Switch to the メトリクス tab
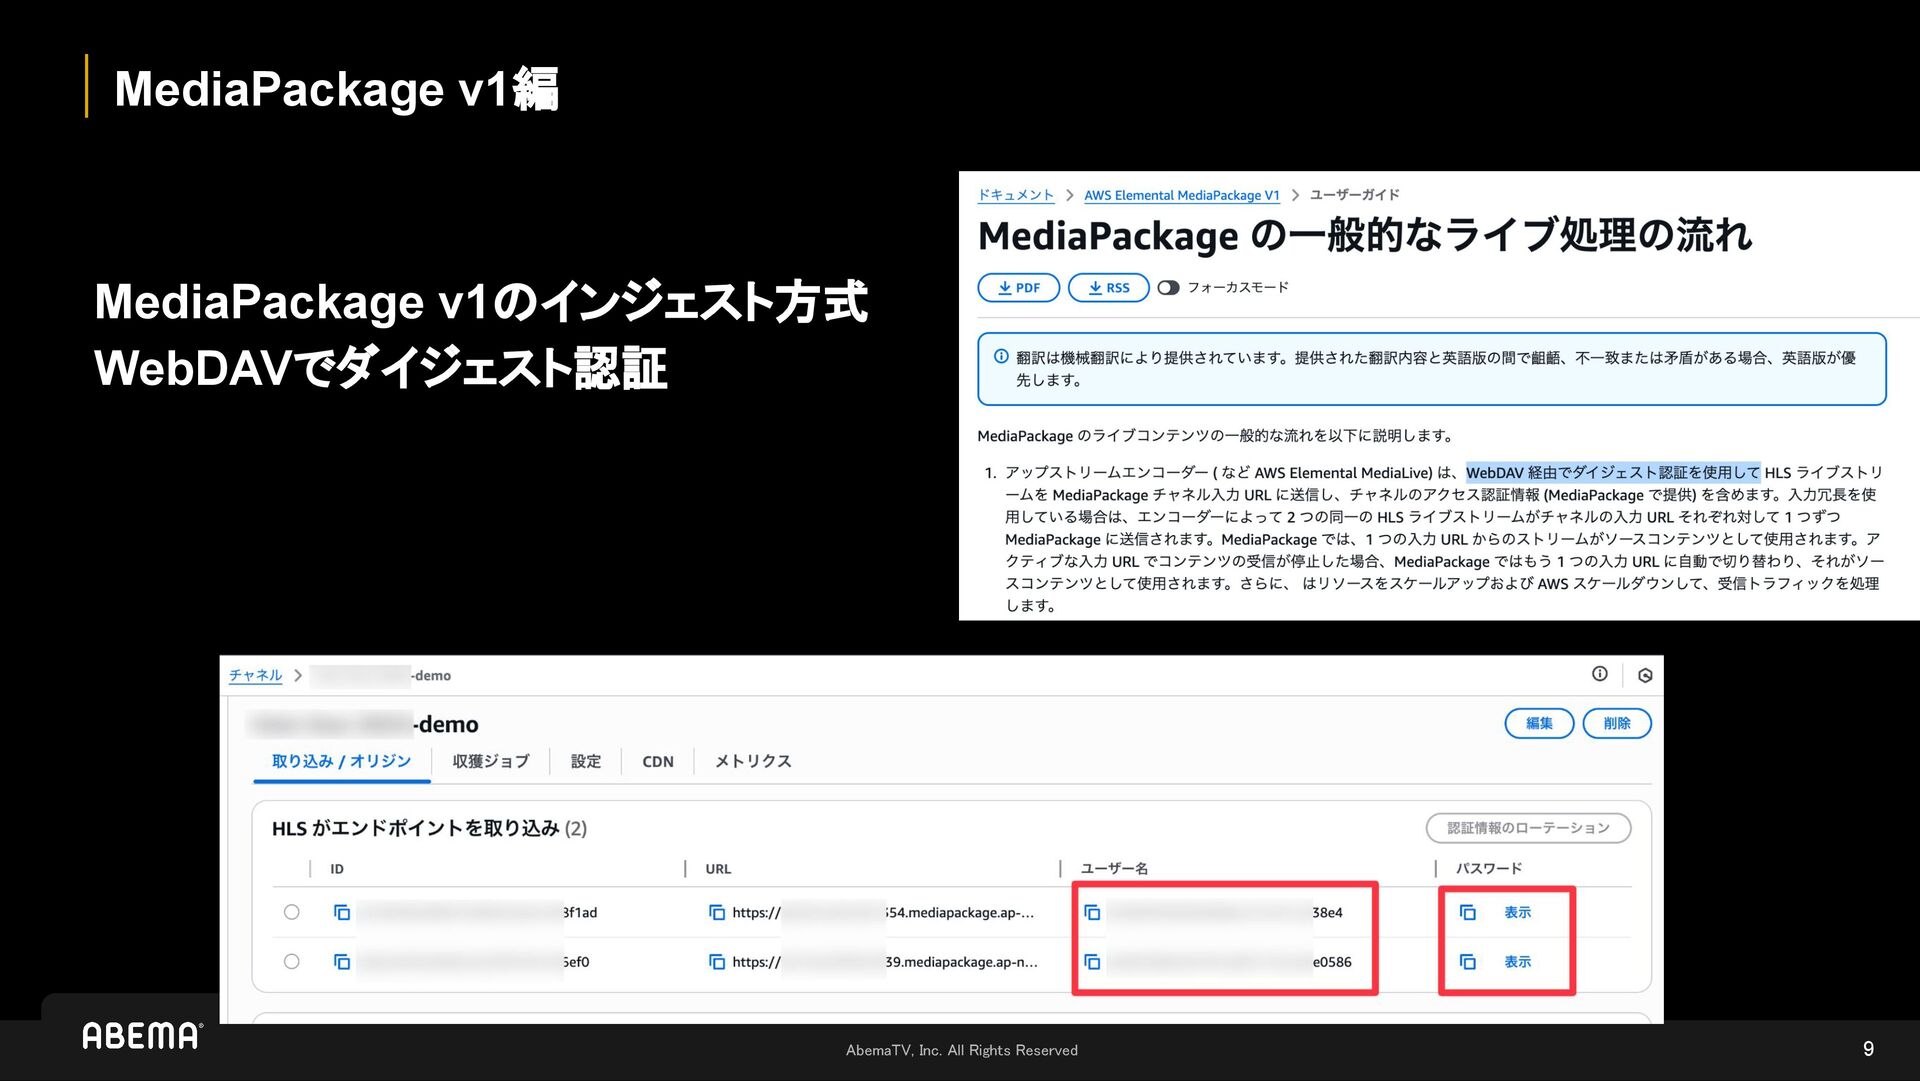Screen dimensions: 1920x1081 click(753, 762)
